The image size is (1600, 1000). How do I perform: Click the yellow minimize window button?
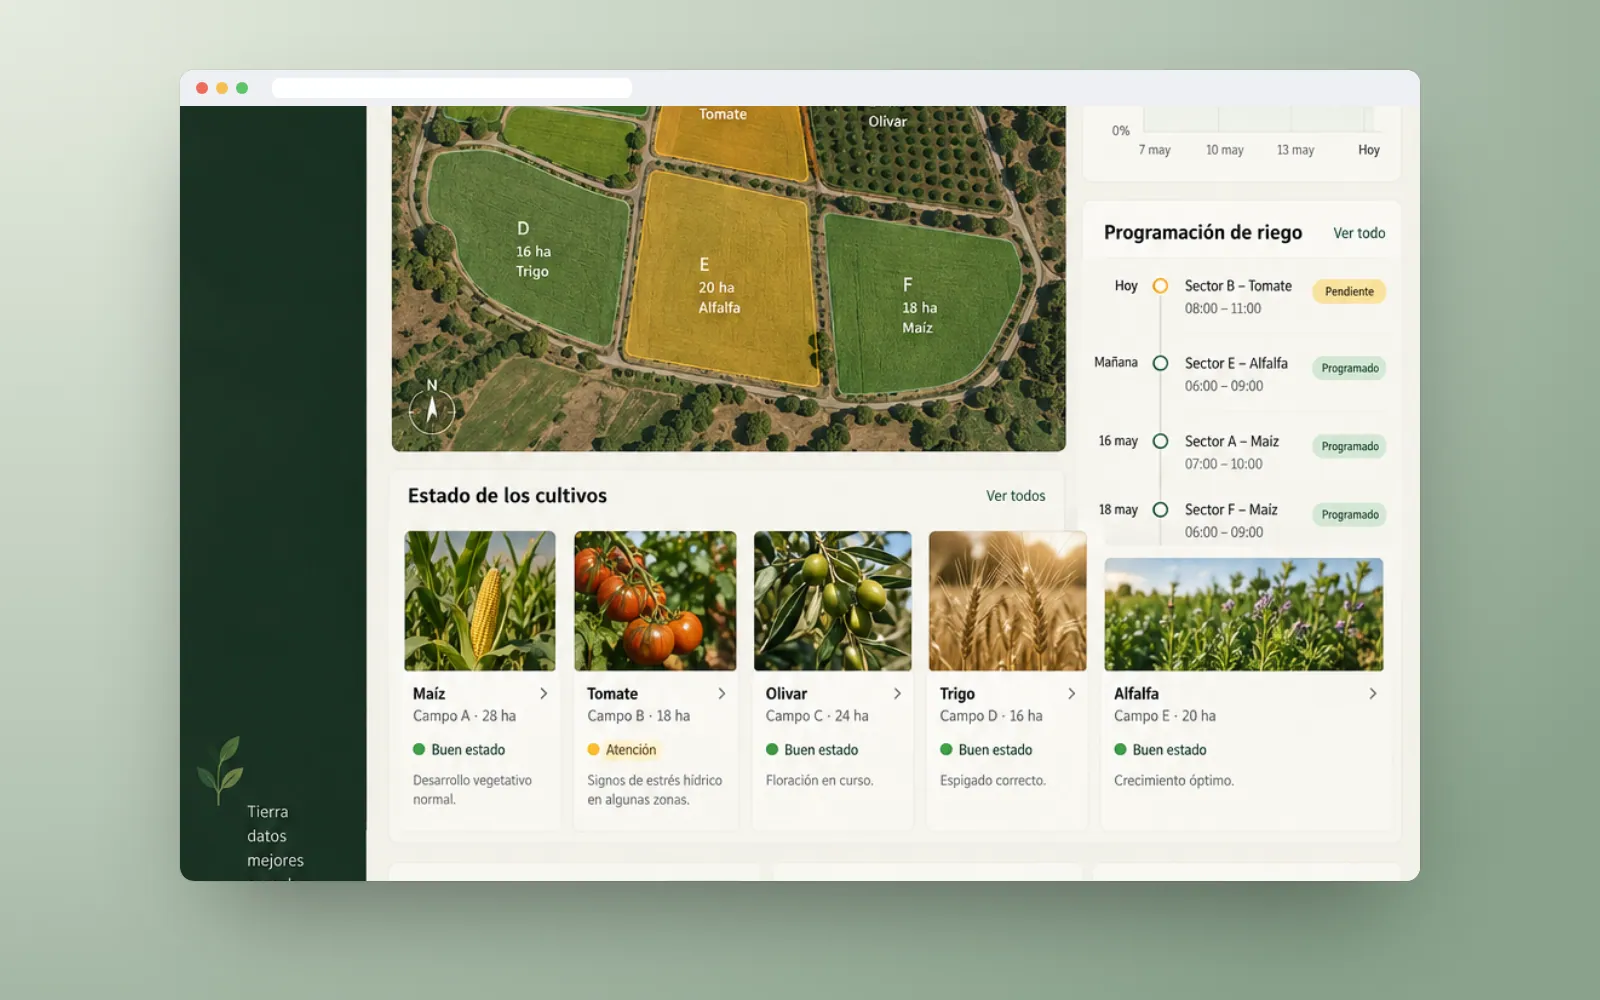click(x=222, y=88)
